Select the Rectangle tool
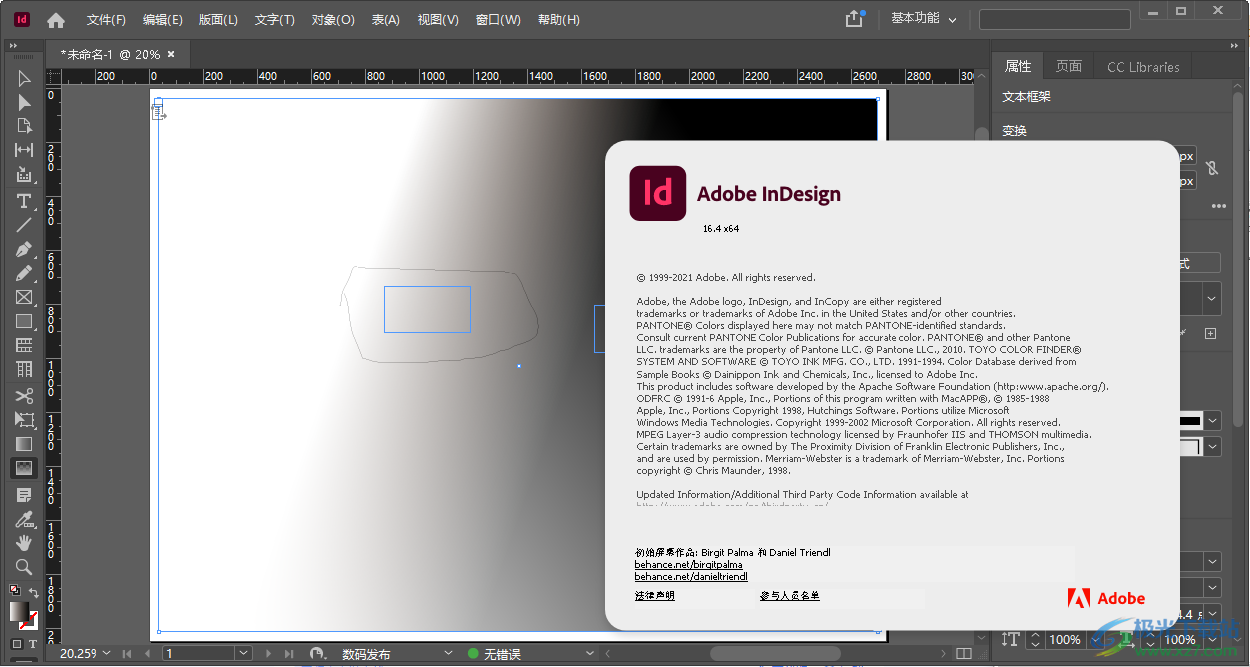This screenshot has height=667, width=1250. tap(24, 321)
